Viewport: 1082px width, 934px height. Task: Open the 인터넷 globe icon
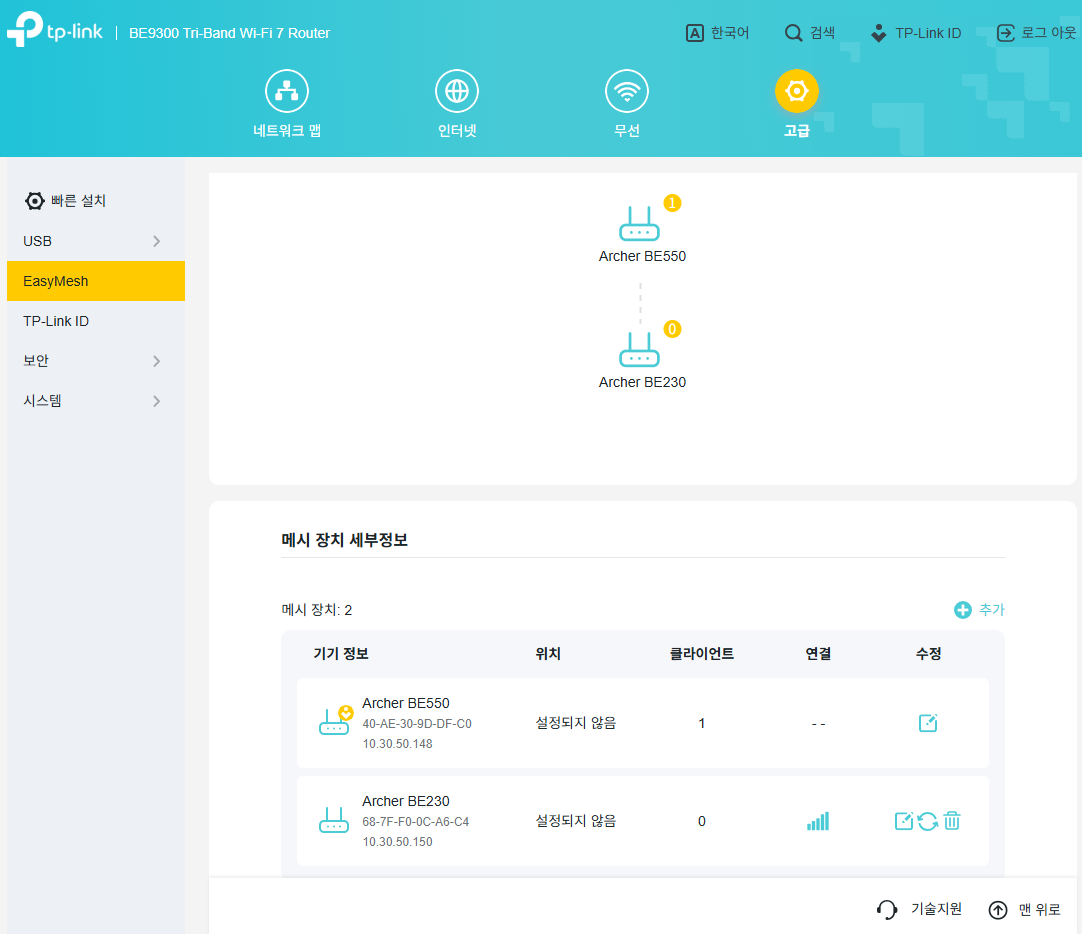coord(457,91)
